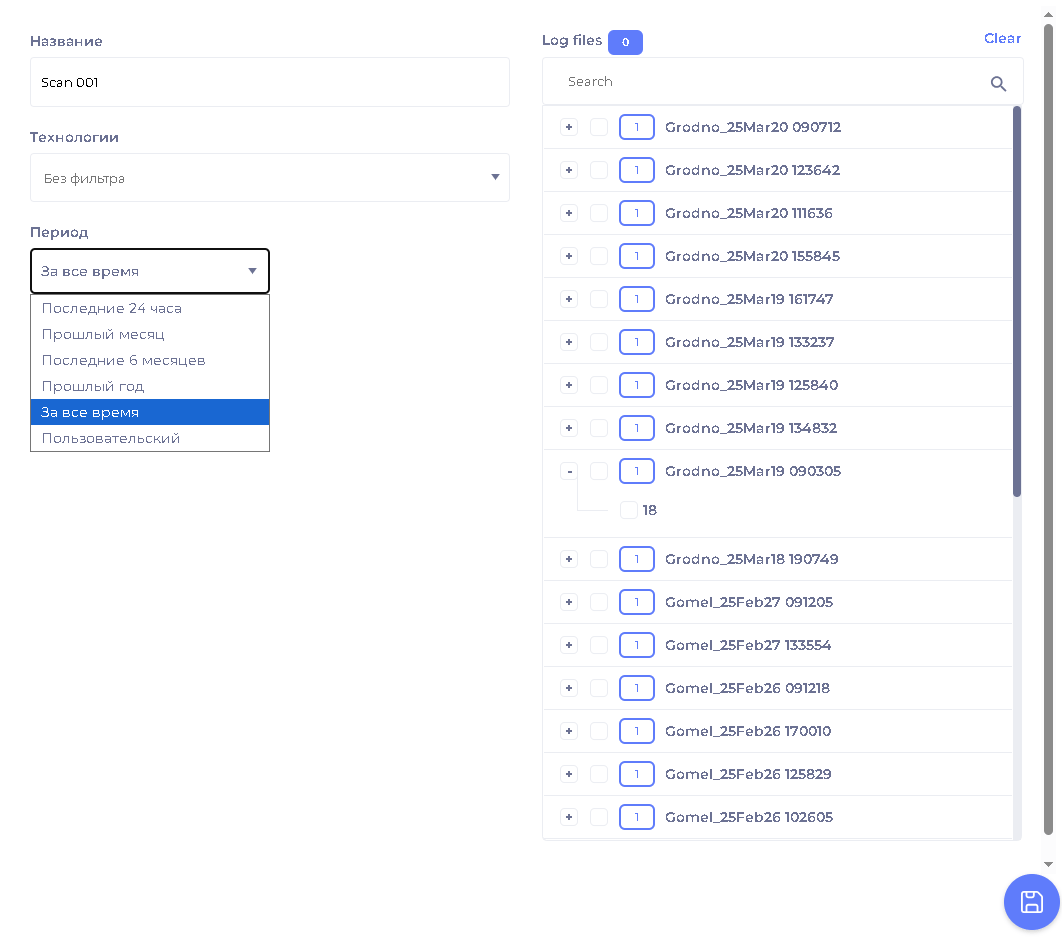Click count box of Grodno_25Mar18 190749
This screenshot has width=1062, height=937.
click(x=636, y=559)
